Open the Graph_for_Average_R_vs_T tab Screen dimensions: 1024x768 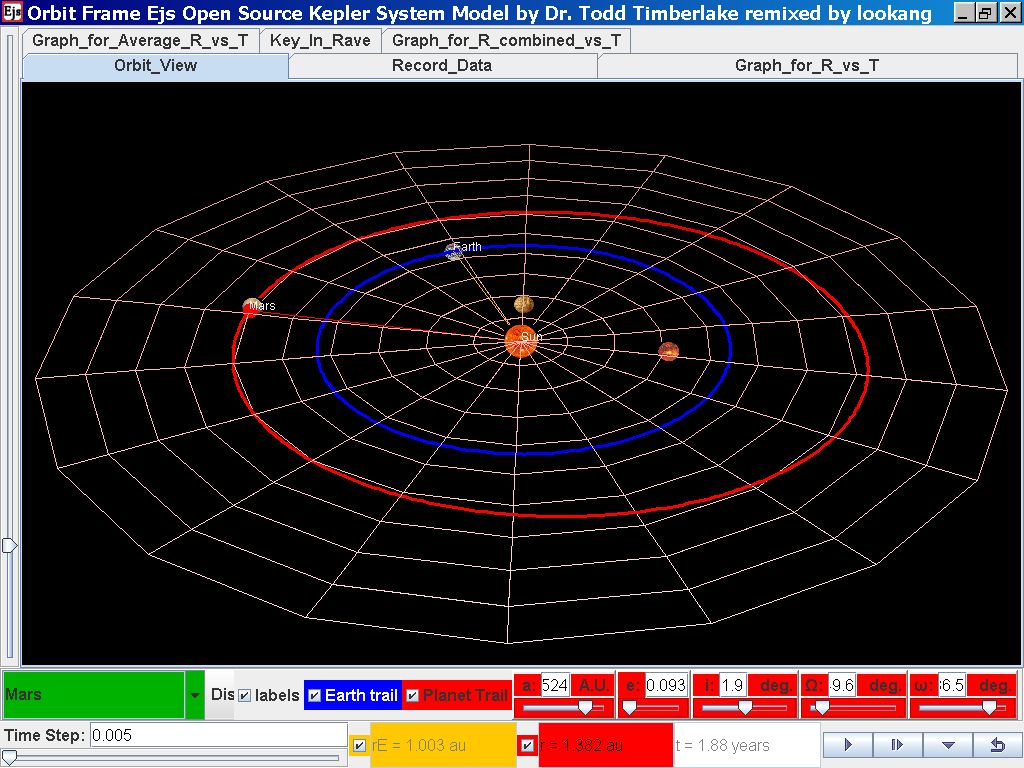(140, 41)
